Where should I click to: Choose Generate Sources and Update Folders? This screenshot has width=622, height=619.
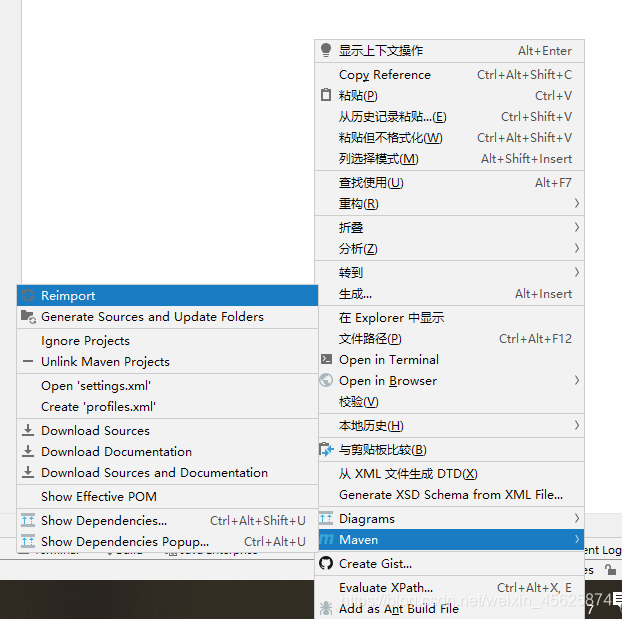[x=167, y=317]
